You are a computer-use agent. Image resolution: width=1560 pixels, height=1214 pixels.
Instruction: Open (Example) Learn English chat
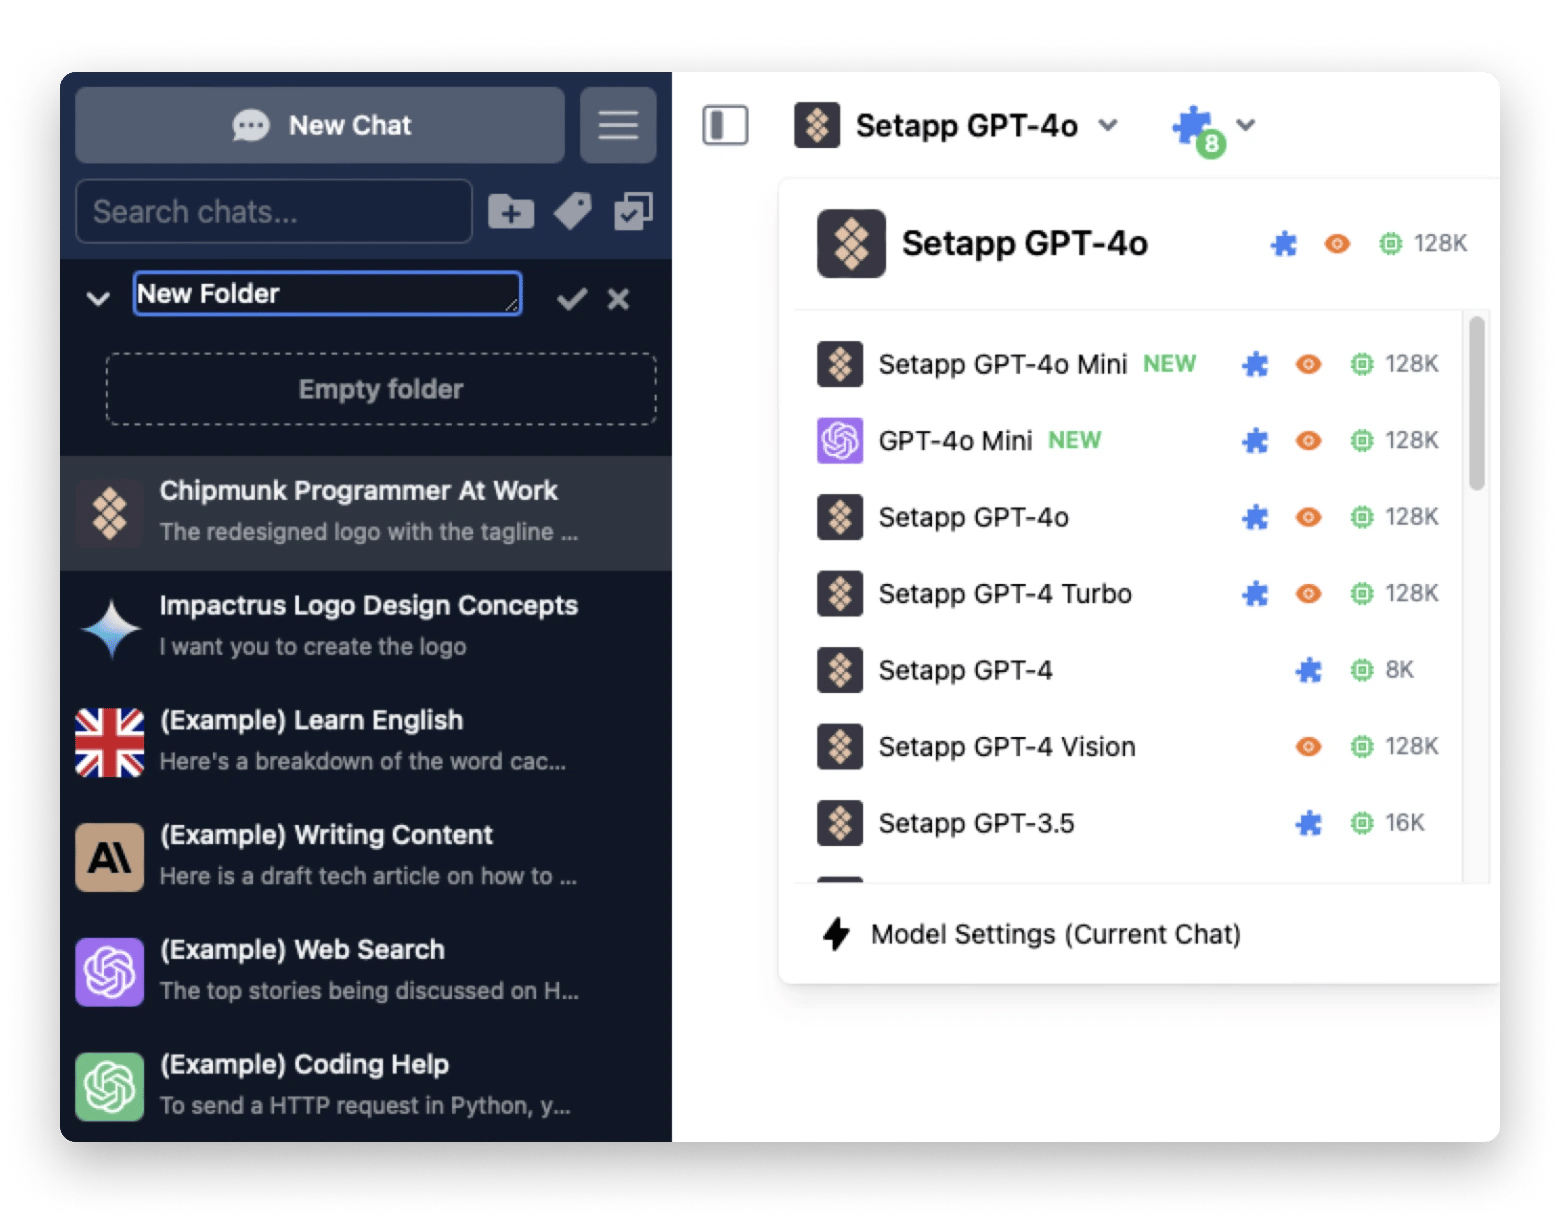point(366,742)
